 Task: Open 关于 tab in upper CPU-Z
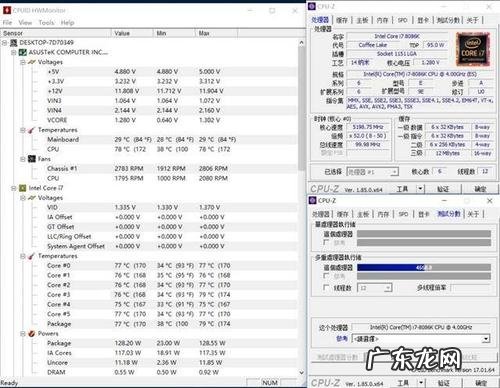click(x=472, y=20)
